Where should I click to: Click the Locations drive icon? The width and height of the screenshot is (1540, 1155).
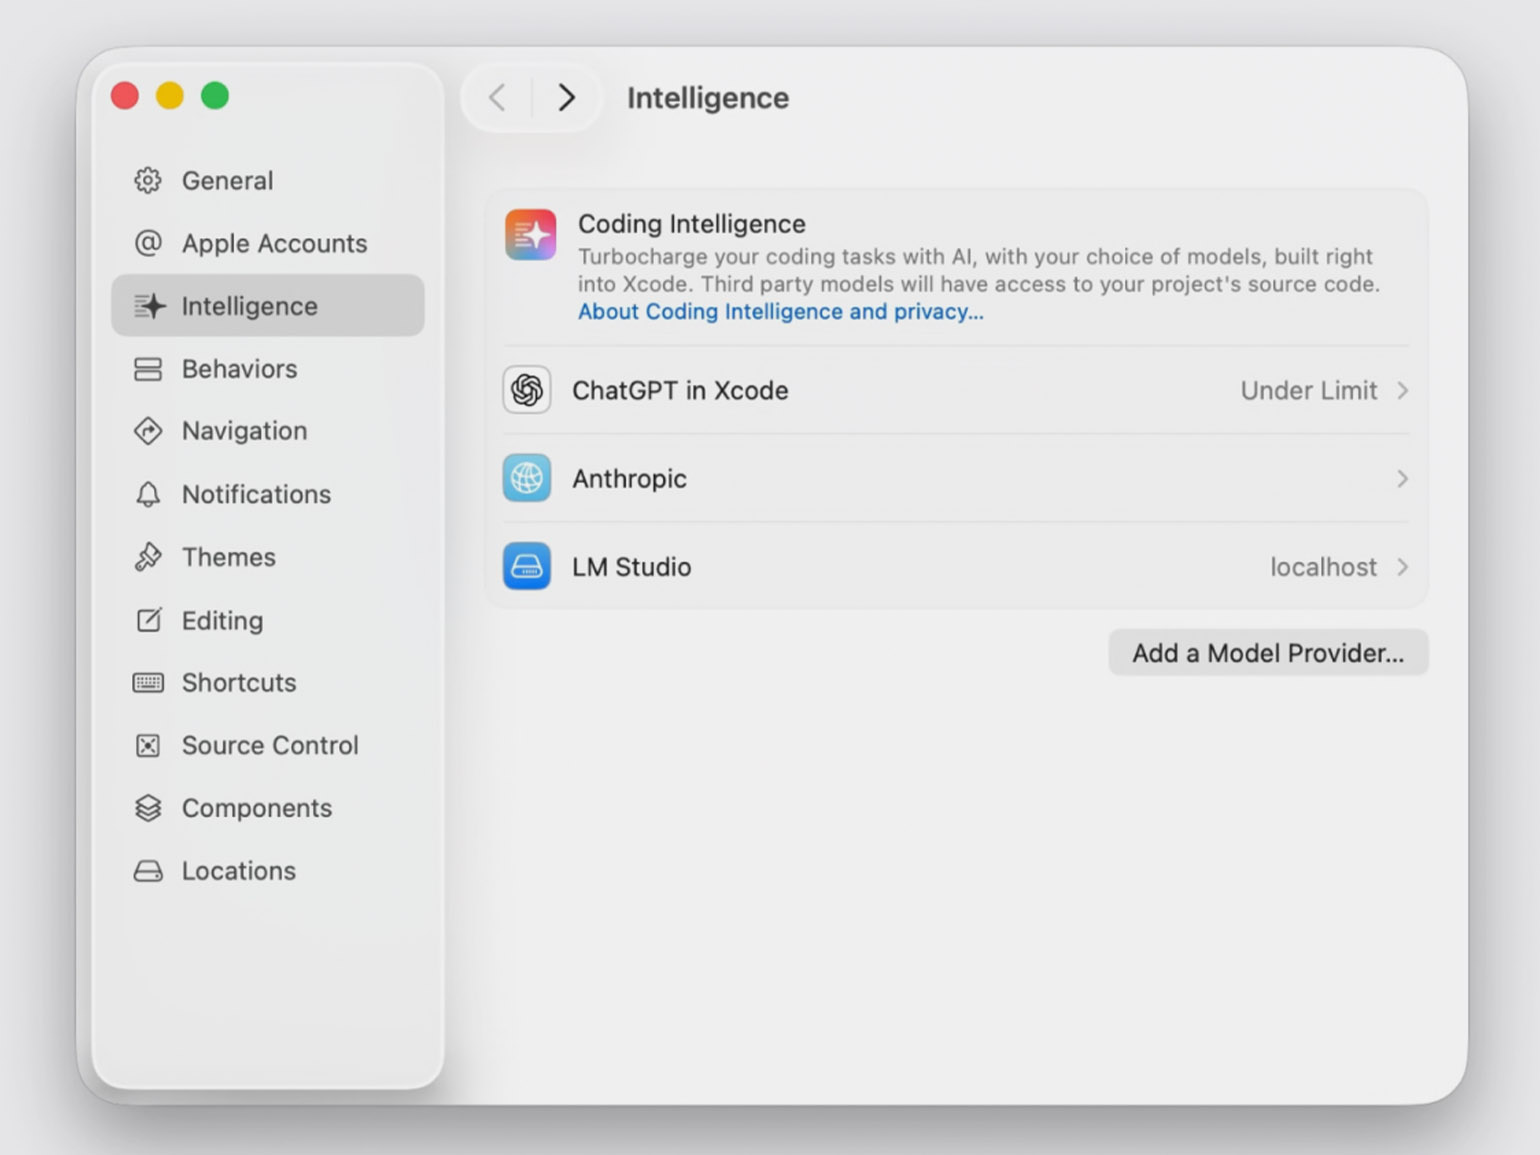[148, 871]
